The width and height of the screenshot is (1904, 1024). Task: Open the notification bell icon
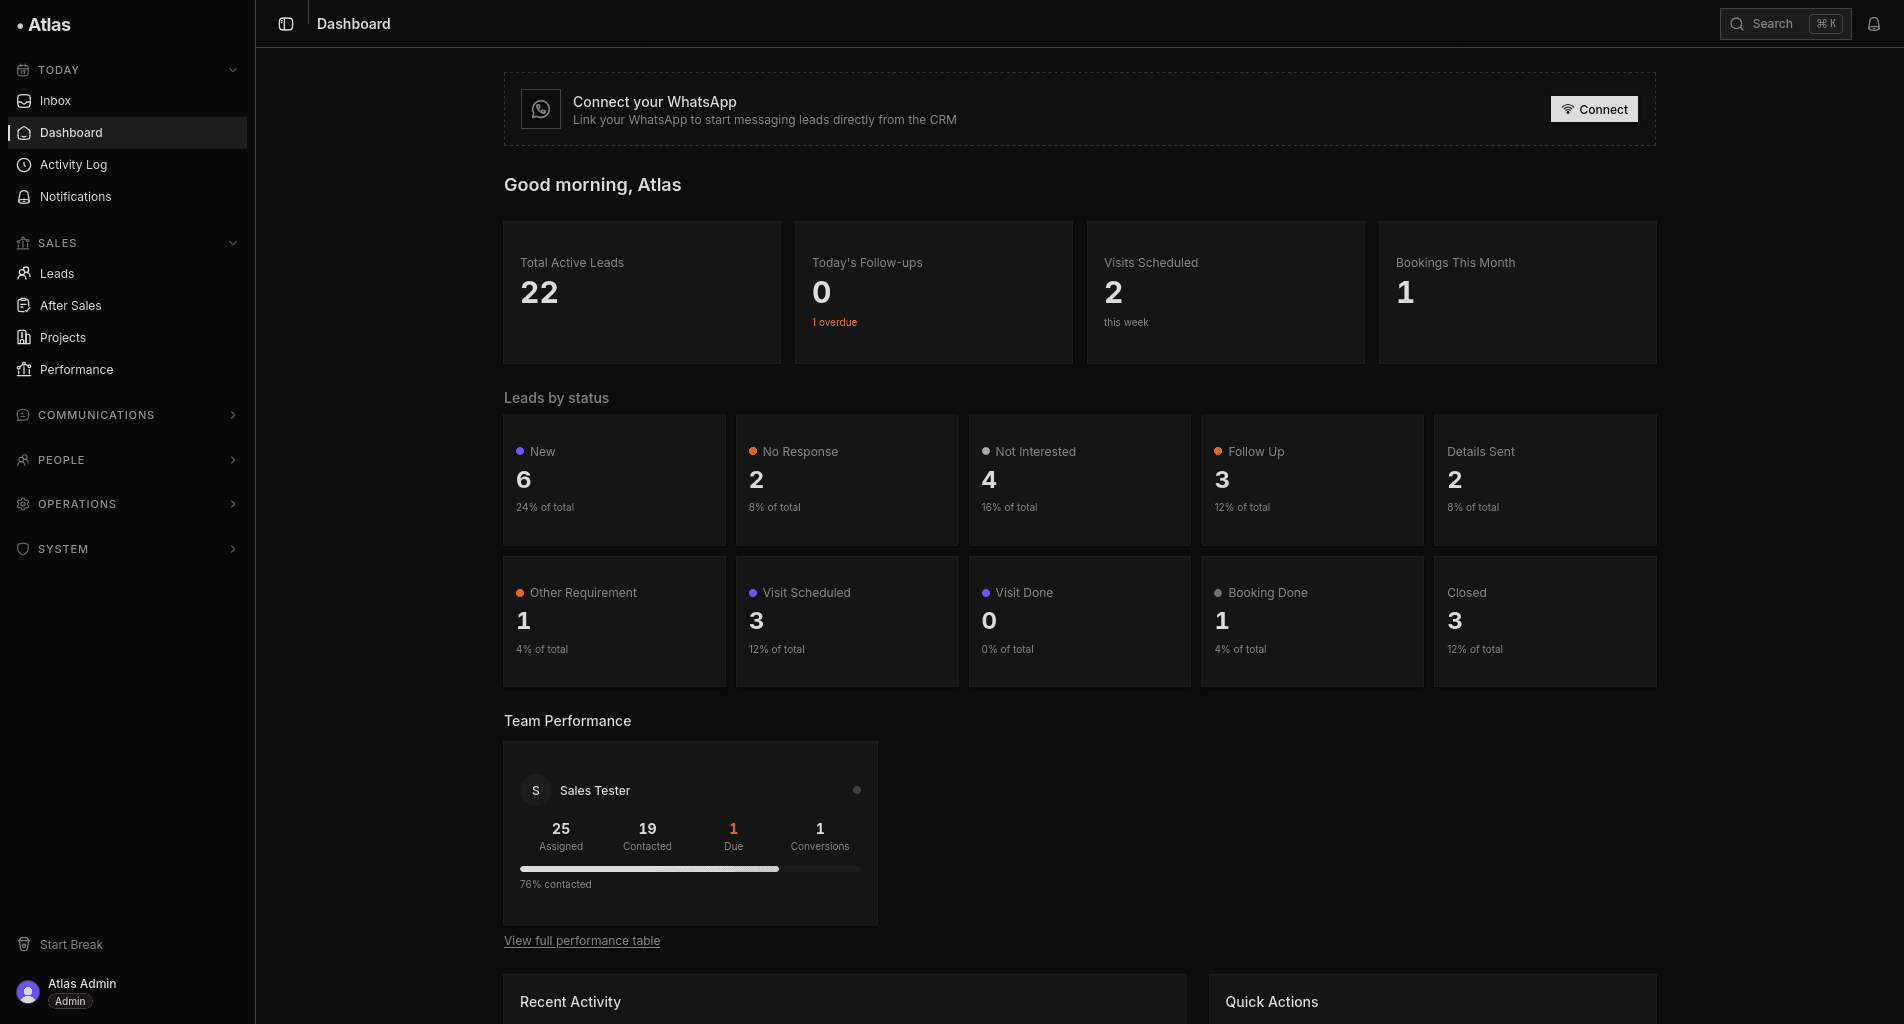[x=1874, y=24]
